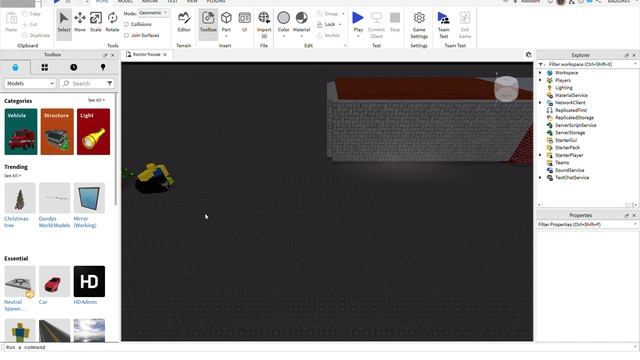Screen dimensions: 640x360
Task: Select the Mirror (Working) model
Action: [x=89, y=205]
